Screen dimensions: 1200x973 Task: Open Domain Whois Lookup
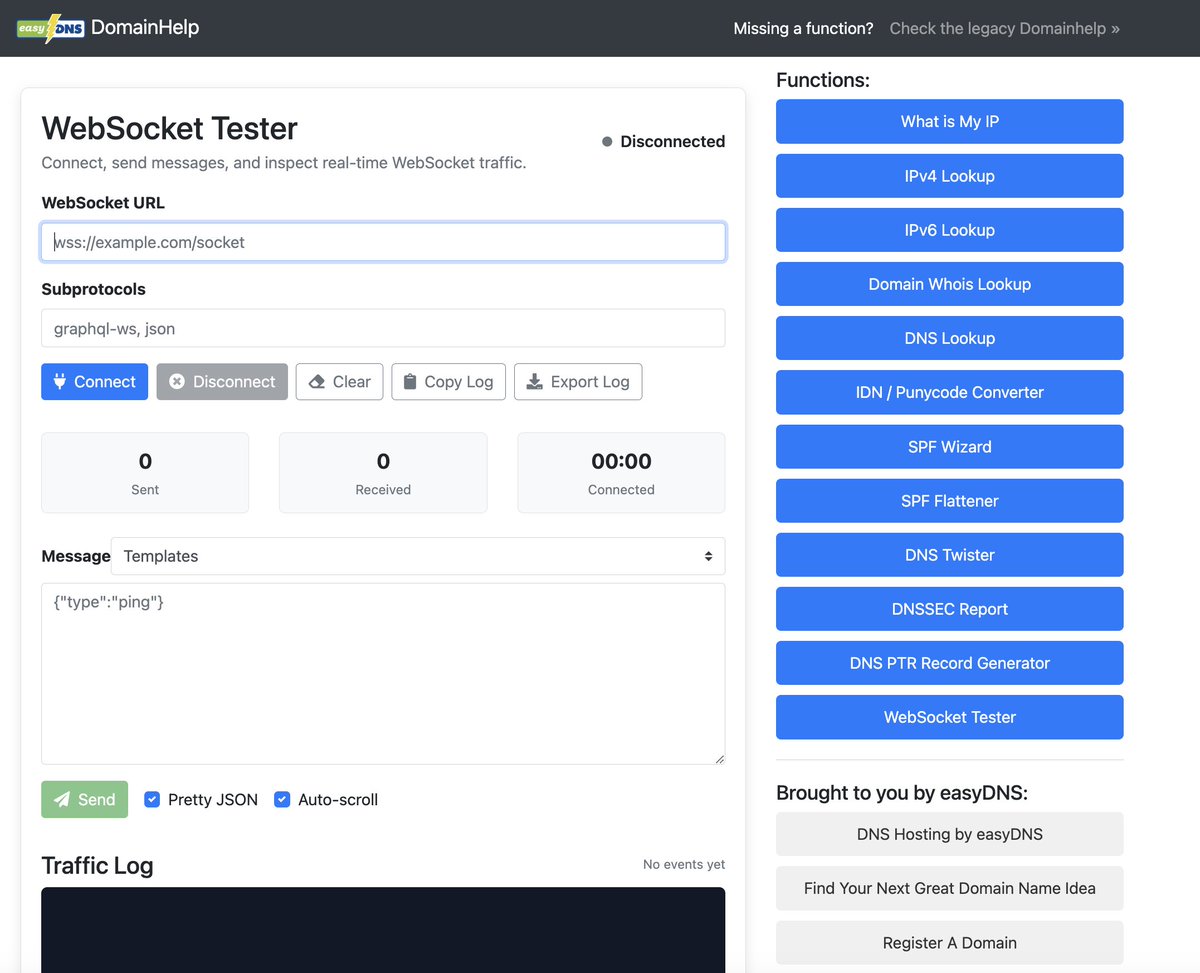[949, 284]
